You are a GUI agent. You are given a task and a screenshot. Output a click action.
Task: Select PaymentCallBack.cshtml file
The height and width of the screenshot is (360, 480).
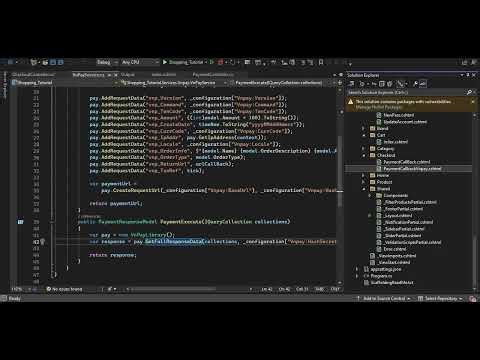(x=406, y=162)
